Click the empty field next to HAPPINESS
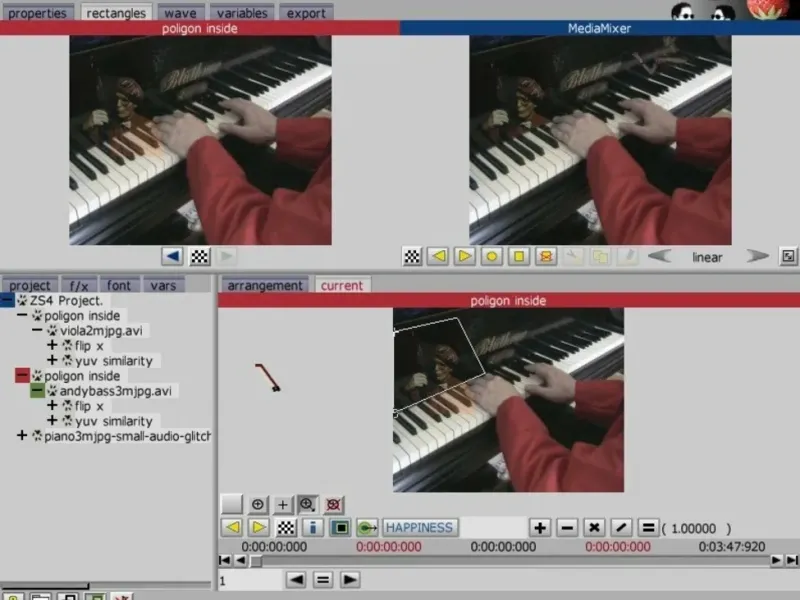The image size is (800, 600). (x=493, y=527)
